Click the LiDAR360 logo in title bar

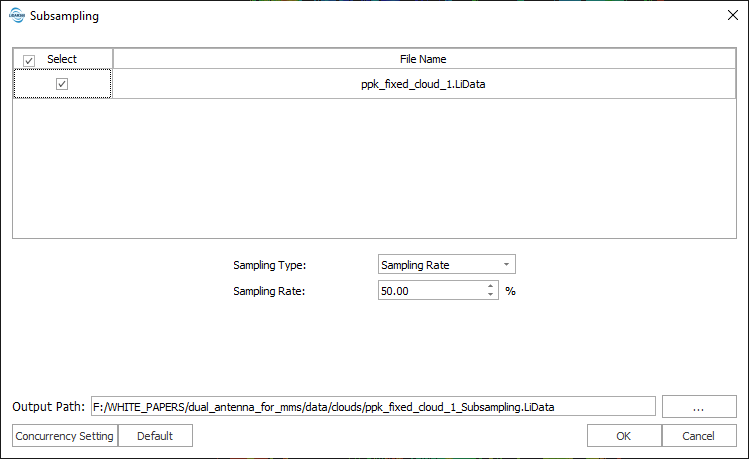click(x=16, y=16)
